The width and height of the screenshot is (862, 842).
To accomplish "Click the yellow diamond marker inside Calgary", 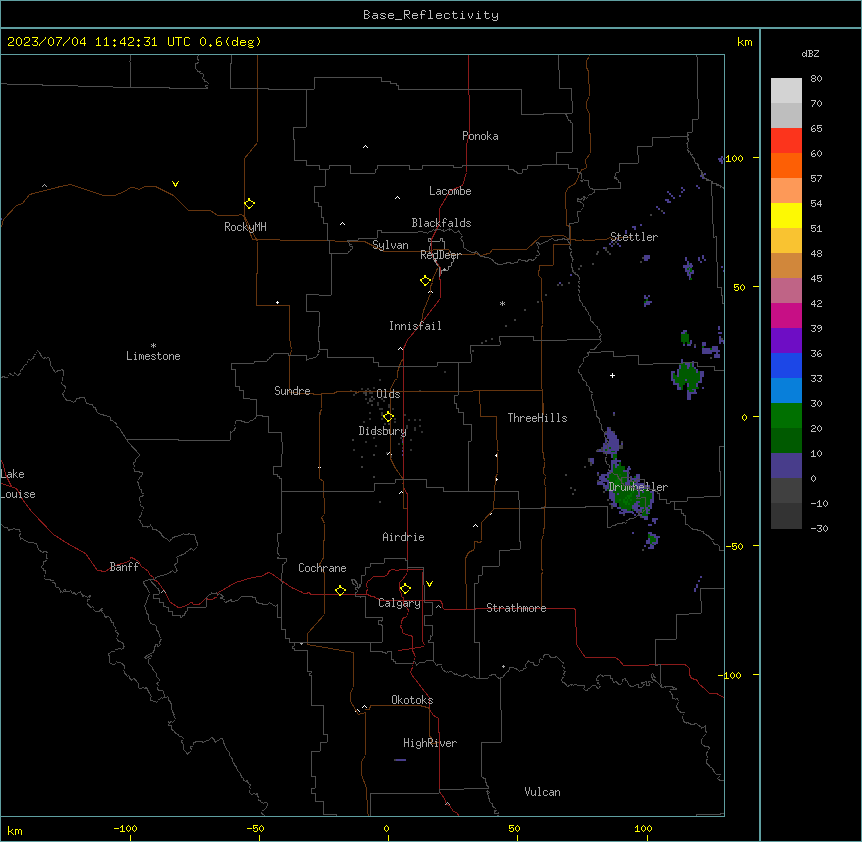I will (405, 589).
